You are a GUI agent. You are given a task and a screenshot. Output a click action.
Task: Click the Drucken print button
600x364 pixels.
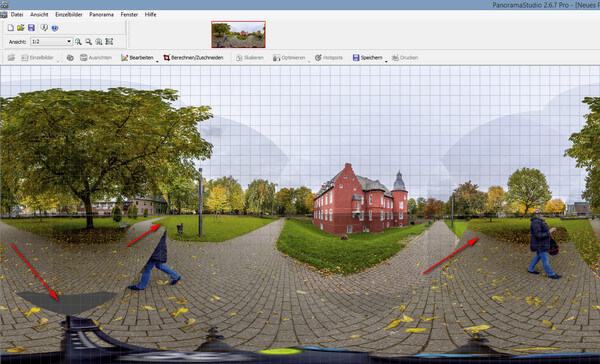[x=405, y=58]
